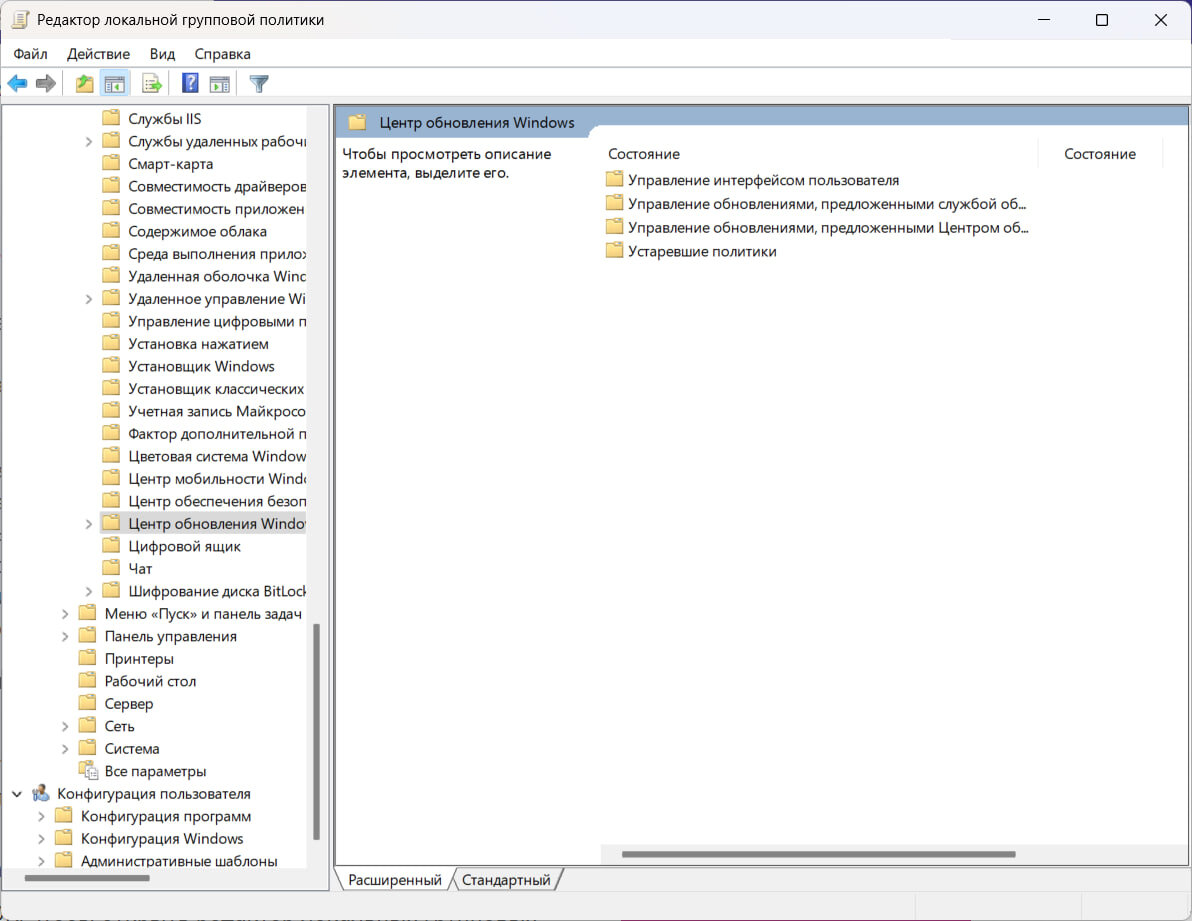The image size is (1192, 921).
Task: Switch to the Стандартный tab
Action: click(506, 880)
